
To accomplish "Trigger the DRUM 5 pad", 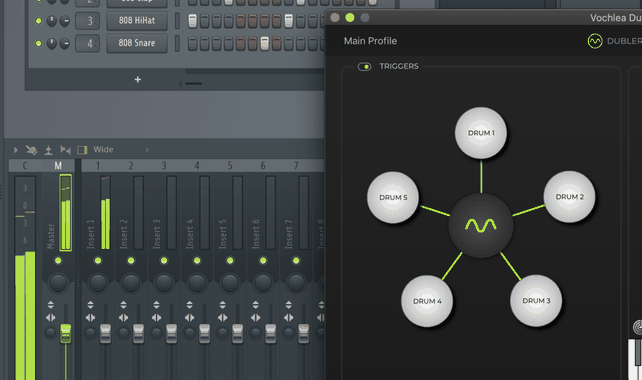I will 393,197.
